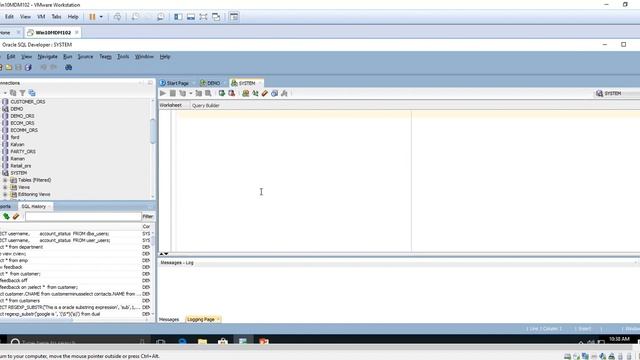Expand the Views node under SYSTEM
The image size is (640, 360).
click(5, 187)
